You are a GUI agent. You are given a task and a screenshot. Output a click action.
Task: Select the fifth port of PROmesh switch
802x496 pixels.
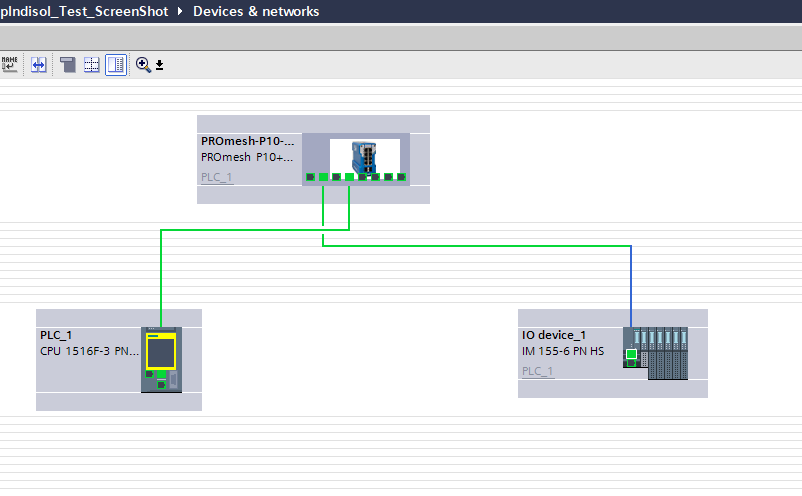[x=362, y=177]
